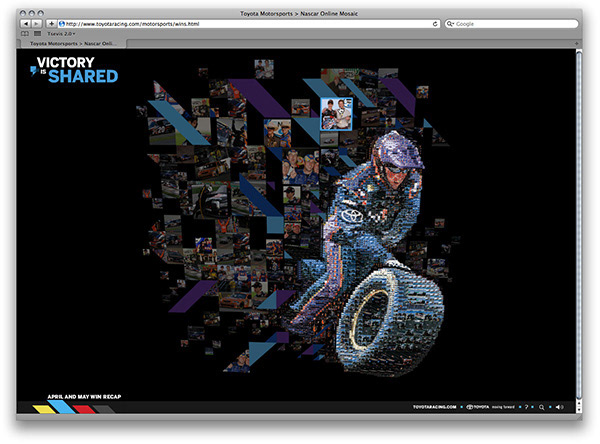The image size is (600, 444).
Task: Add a bookmark with the plus button
Action: click(51, 24)
